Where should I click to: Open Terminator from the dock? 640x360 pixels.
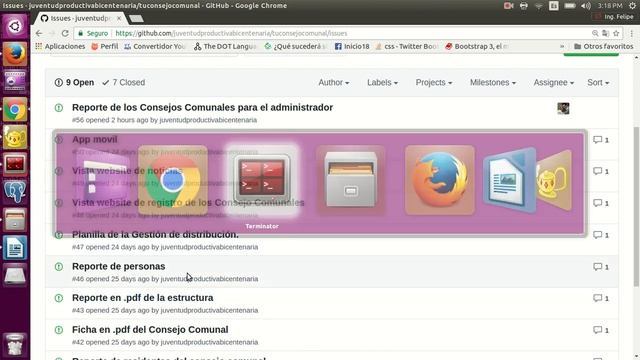point(15,164)
